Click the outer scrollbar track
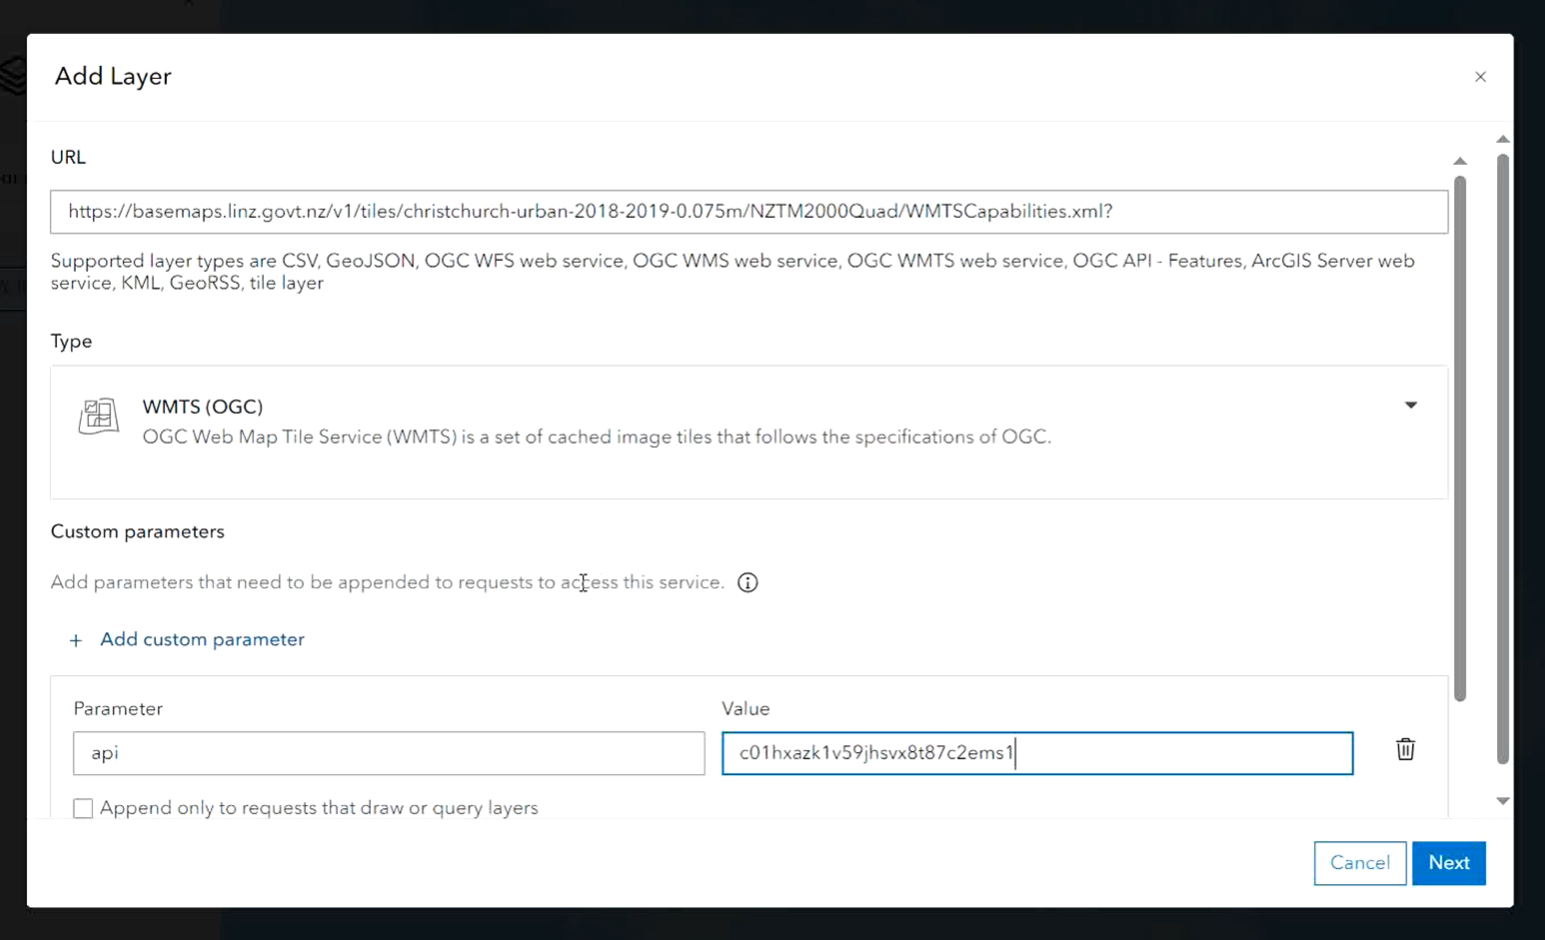 pos(1503,470)
